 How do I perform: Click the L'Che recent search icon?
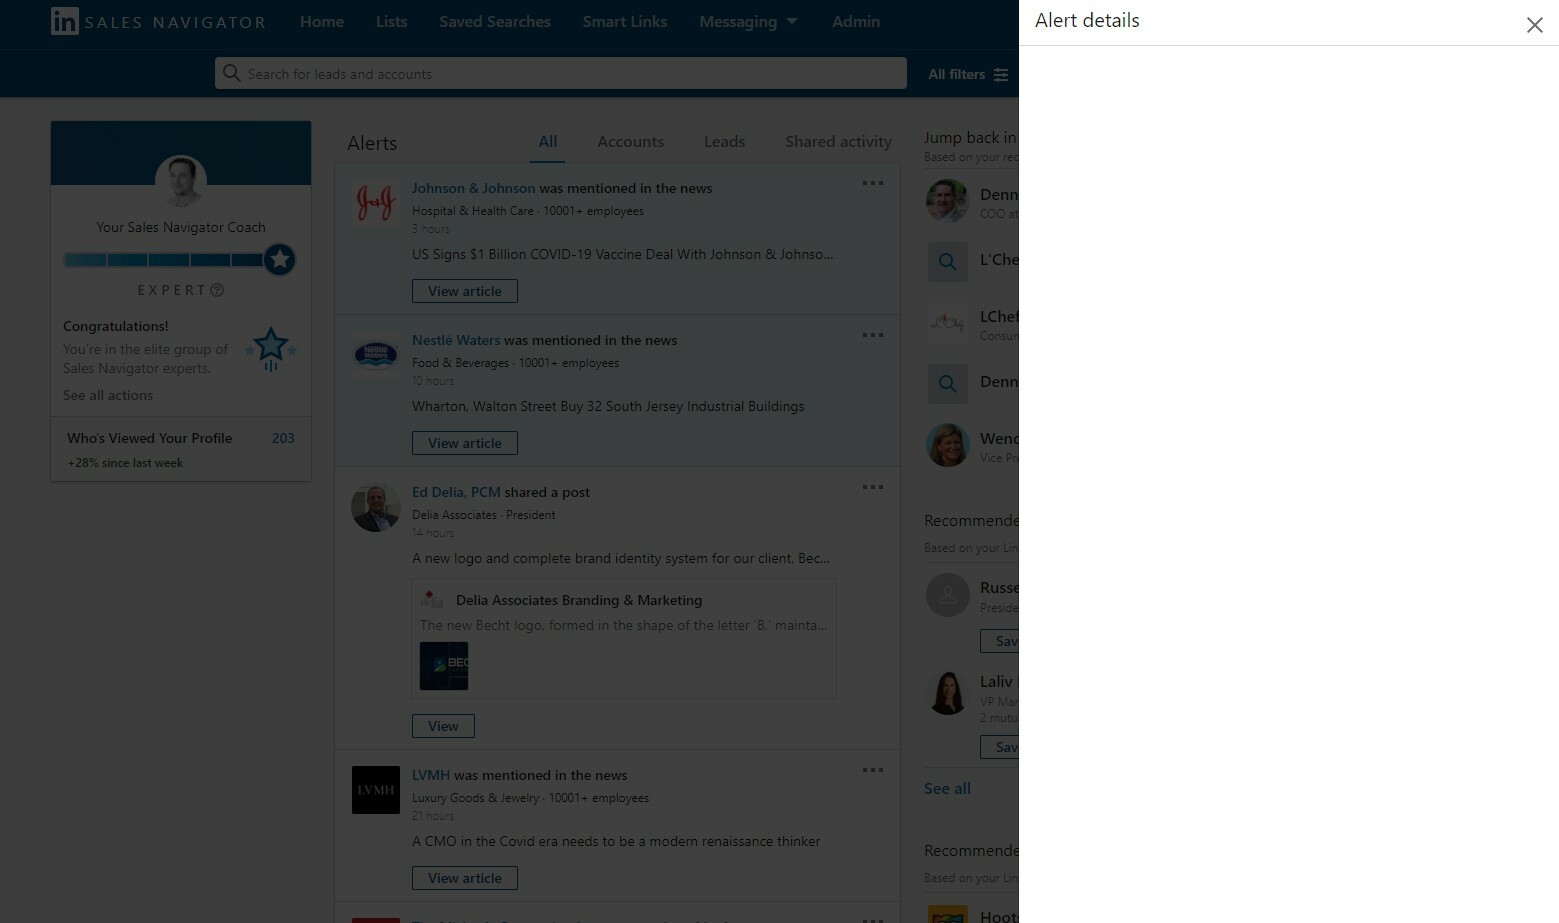(x=947, y=262)
